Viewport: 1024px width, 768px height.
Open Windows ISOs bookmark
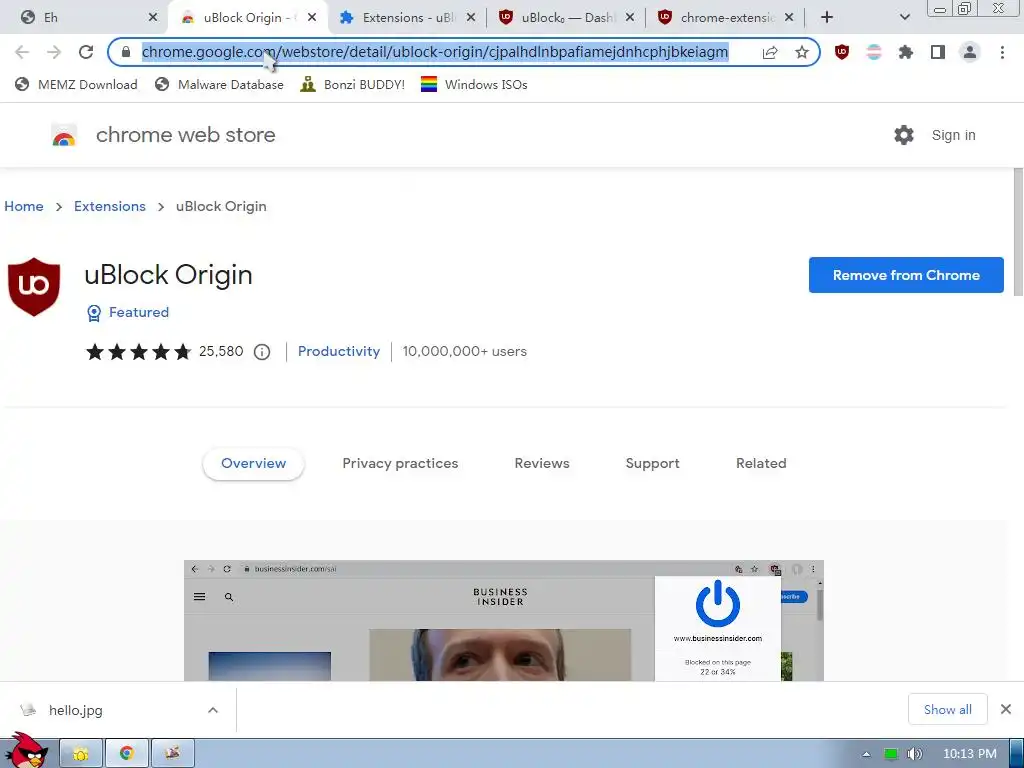coord(474,85)
